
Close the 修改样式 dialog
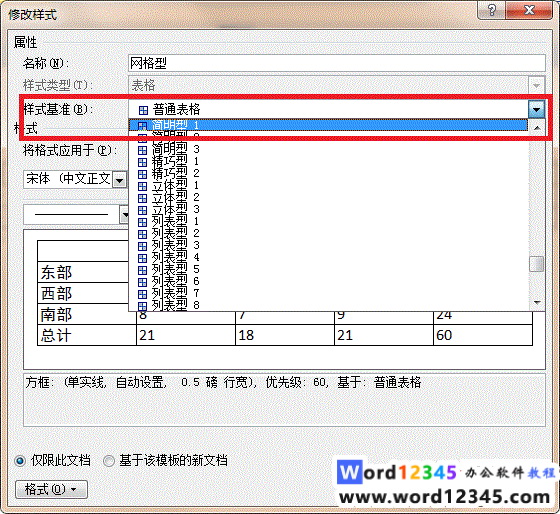coord(529,10)
